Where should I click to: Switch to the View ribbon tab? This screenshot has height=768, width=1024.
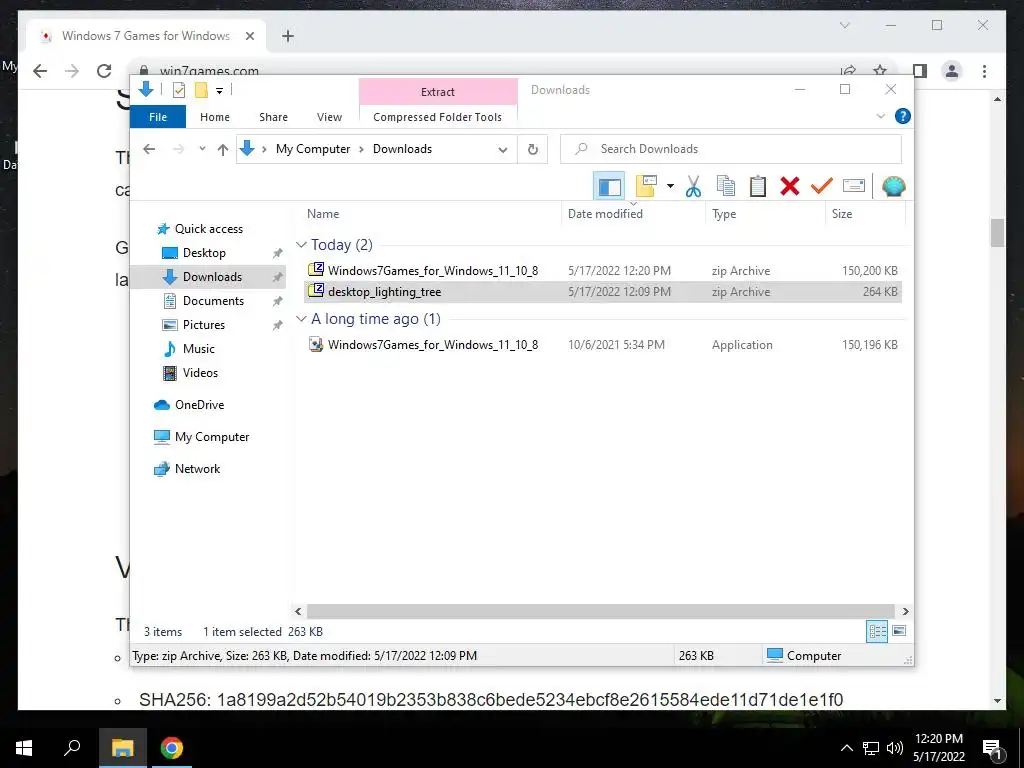(x=329, y=117)
